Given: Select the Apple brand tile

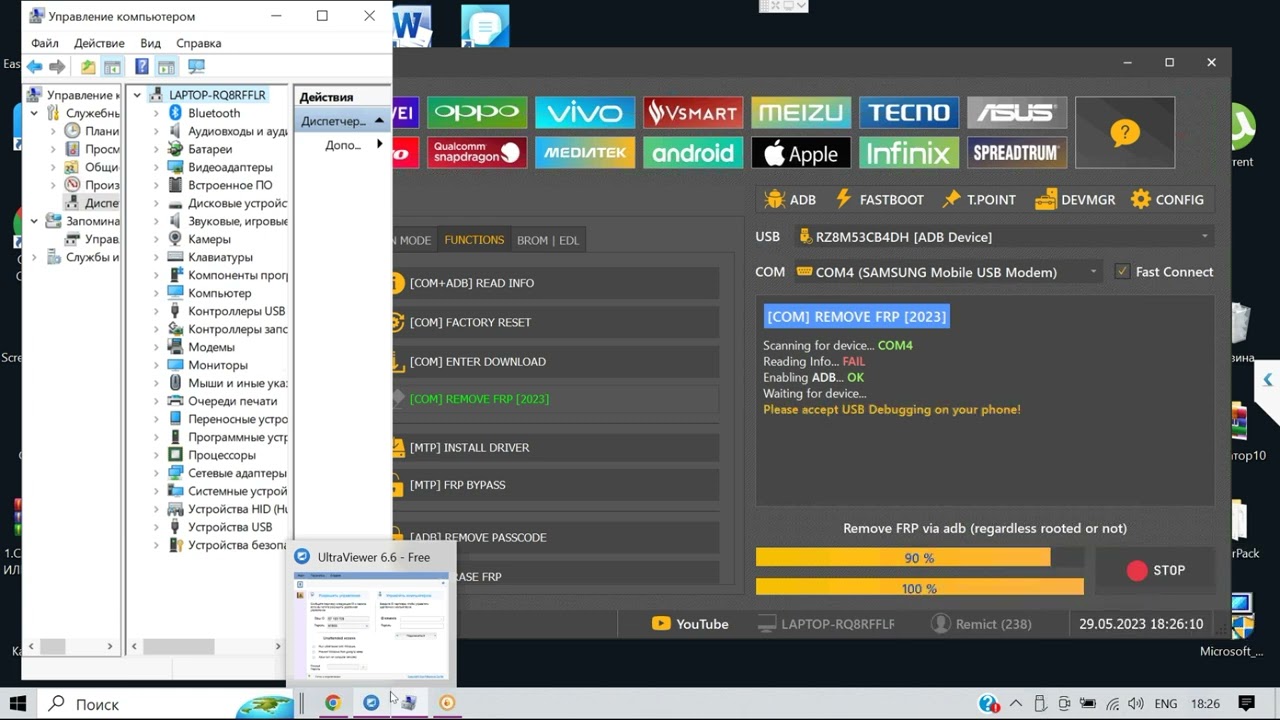Looking at the screenshot, I should coord(801,152).
